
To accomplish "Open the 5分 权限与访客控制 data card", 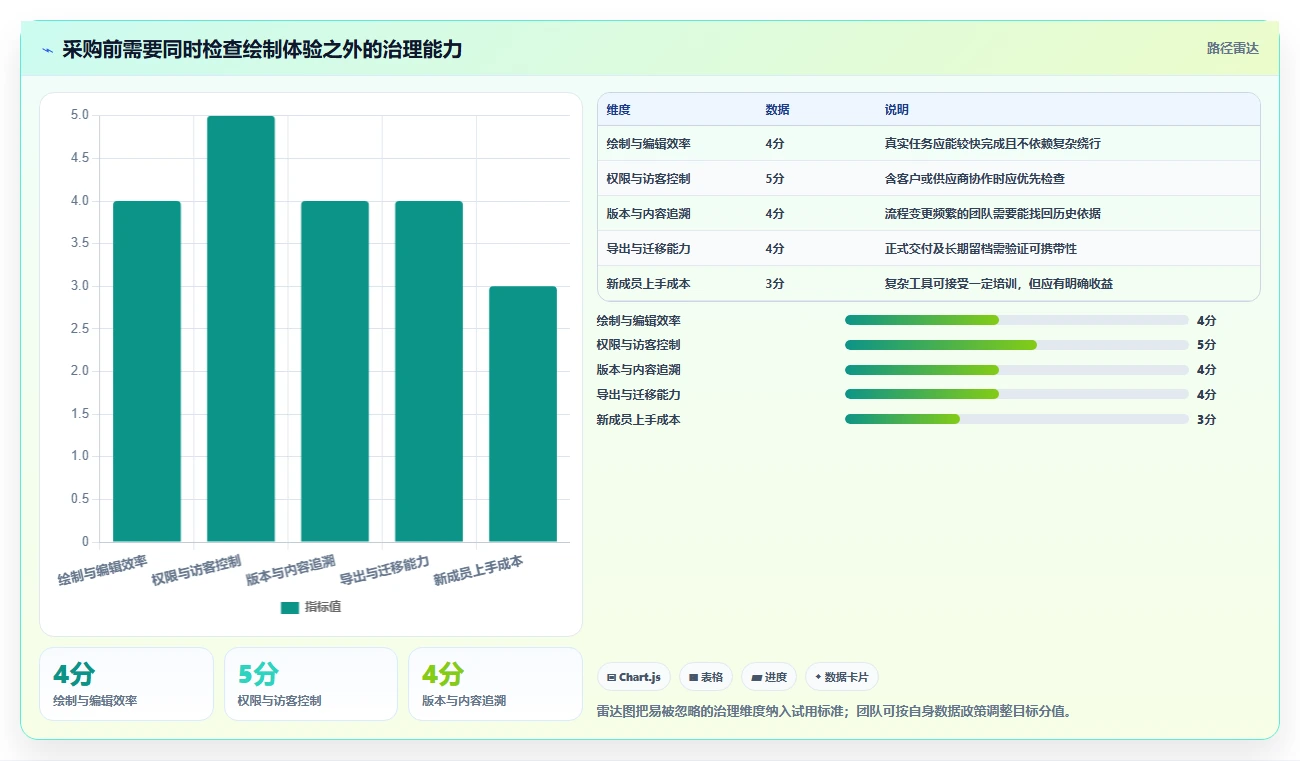I will coord(311,684).
